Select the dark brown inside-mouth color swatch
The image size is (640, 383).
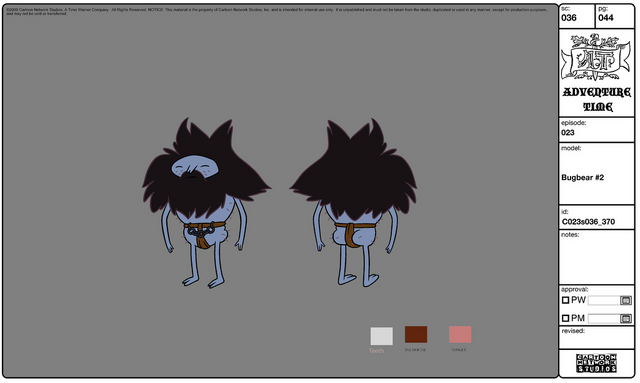pos(416,334)
